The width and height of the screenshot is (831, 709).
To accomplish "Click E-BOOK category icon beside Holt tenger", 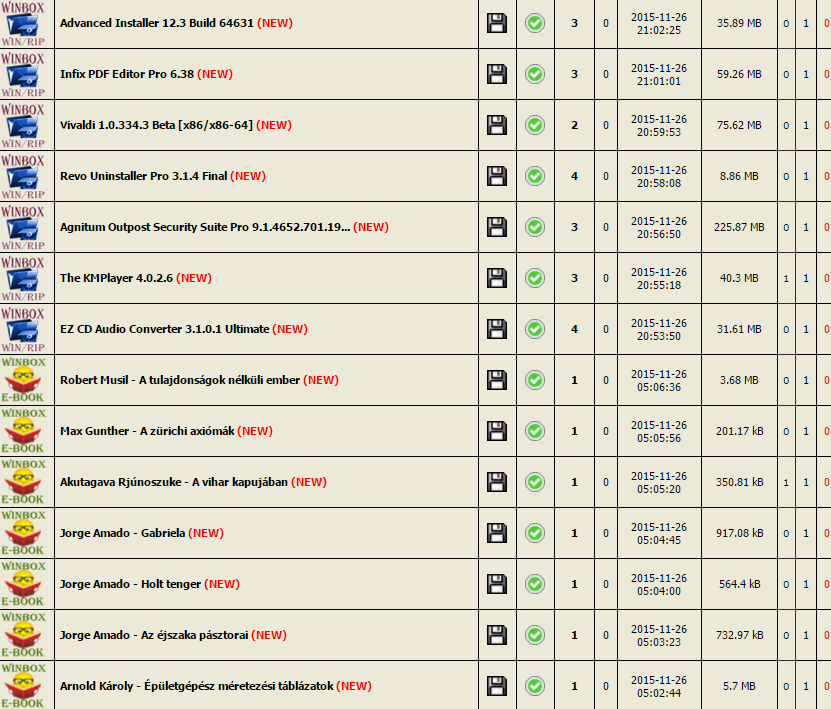I will coord(23,584).
